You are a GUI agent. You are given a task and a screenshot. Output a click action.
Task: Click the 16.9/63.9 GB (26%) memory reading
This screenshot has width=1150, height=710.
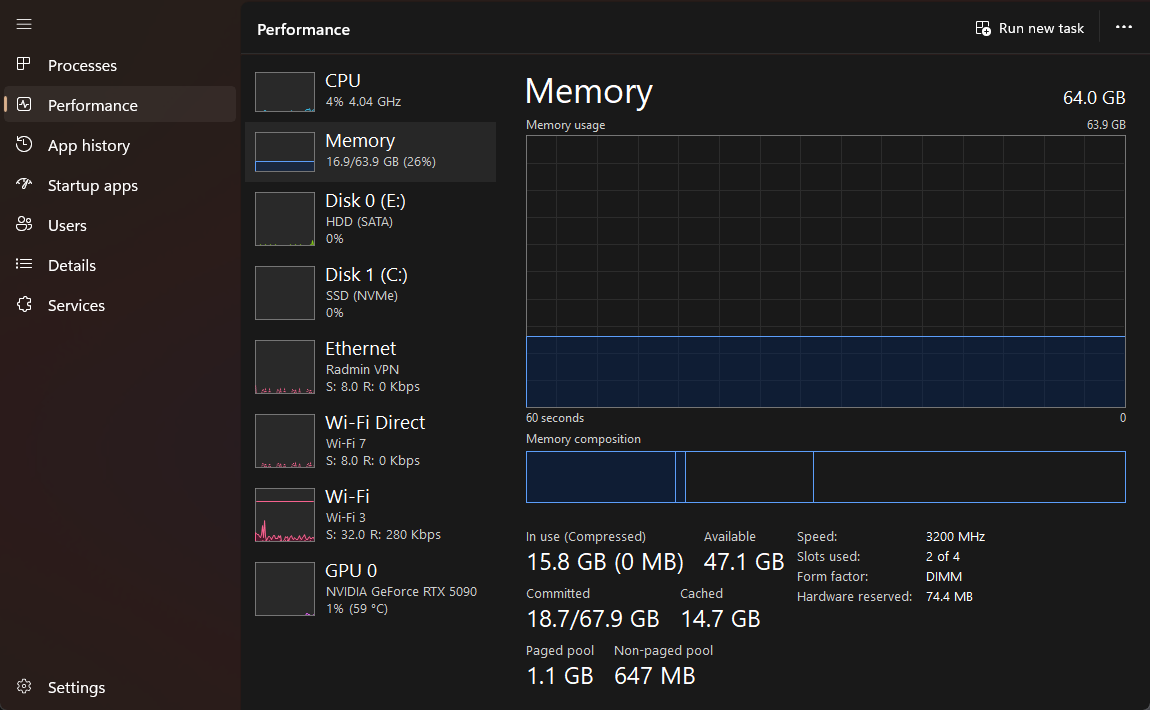click(x=381, y=161)
